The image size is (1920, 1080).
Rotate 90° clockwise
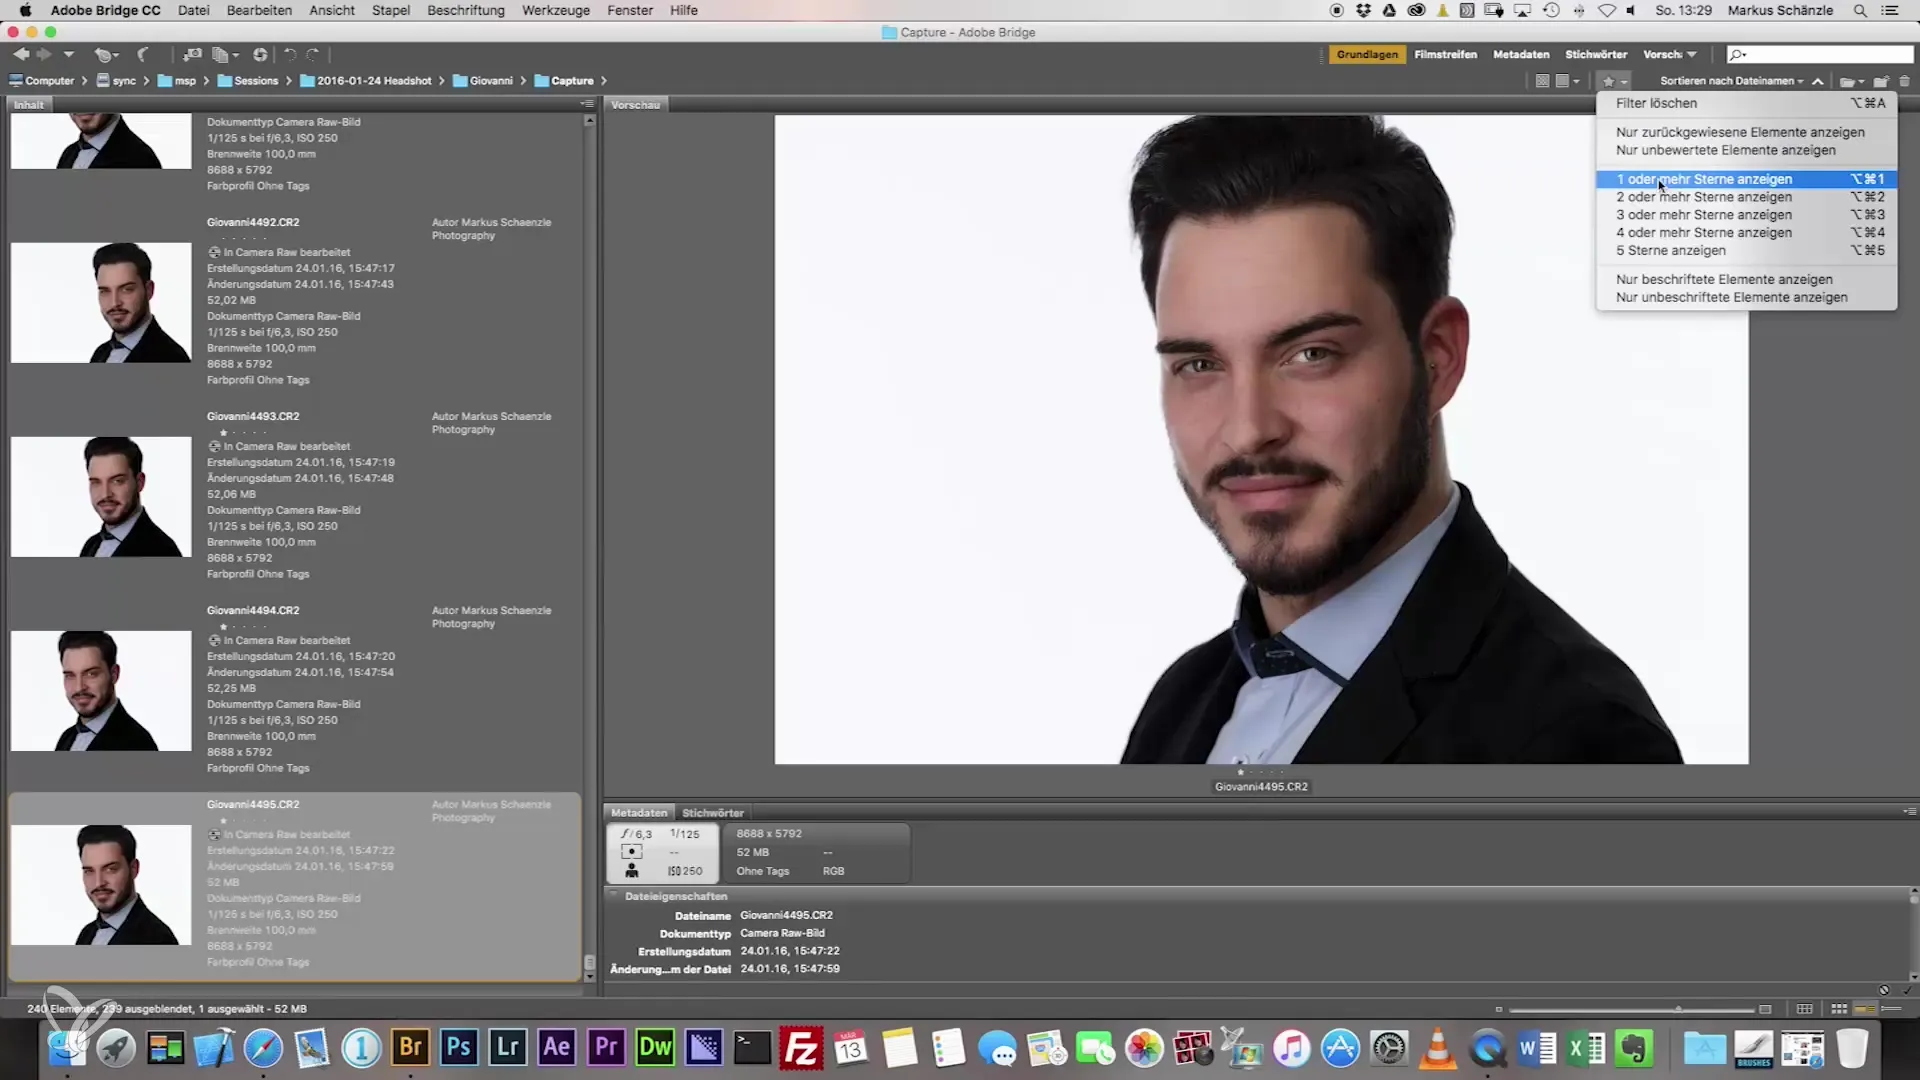click(x=313, y=54)
